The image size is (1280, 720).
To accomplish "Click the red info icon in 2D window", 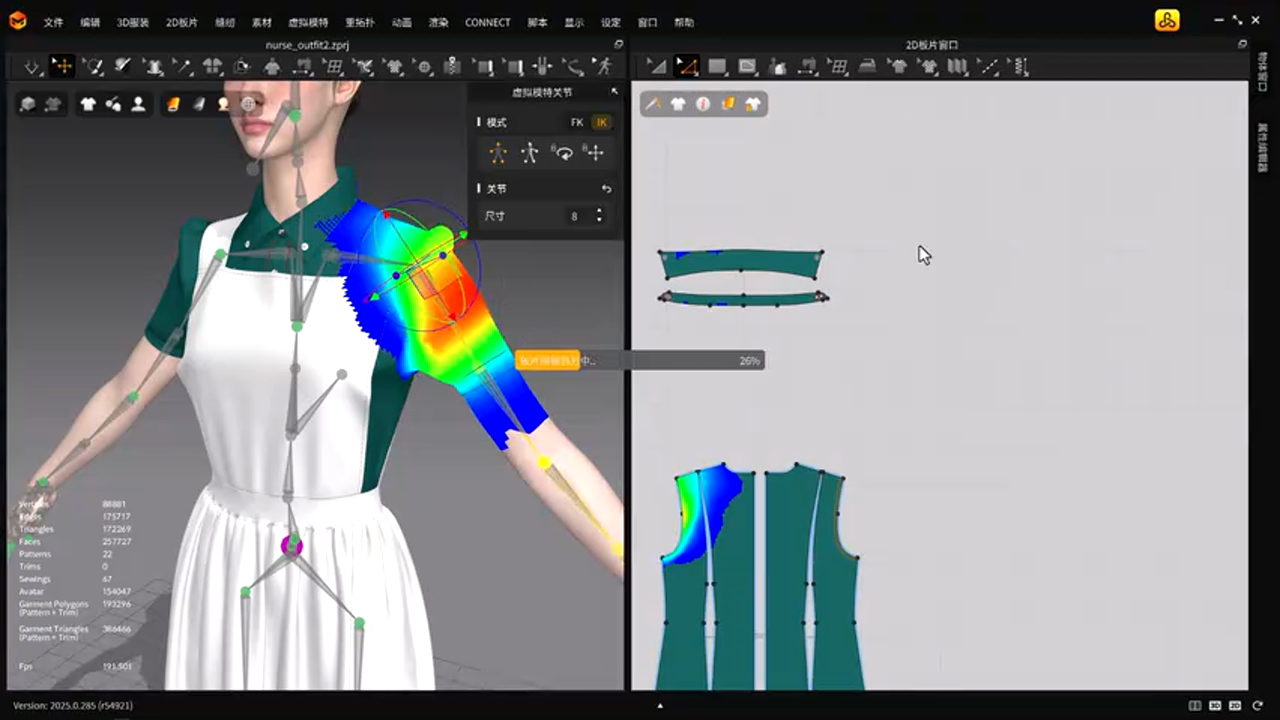I will (703, 104).
